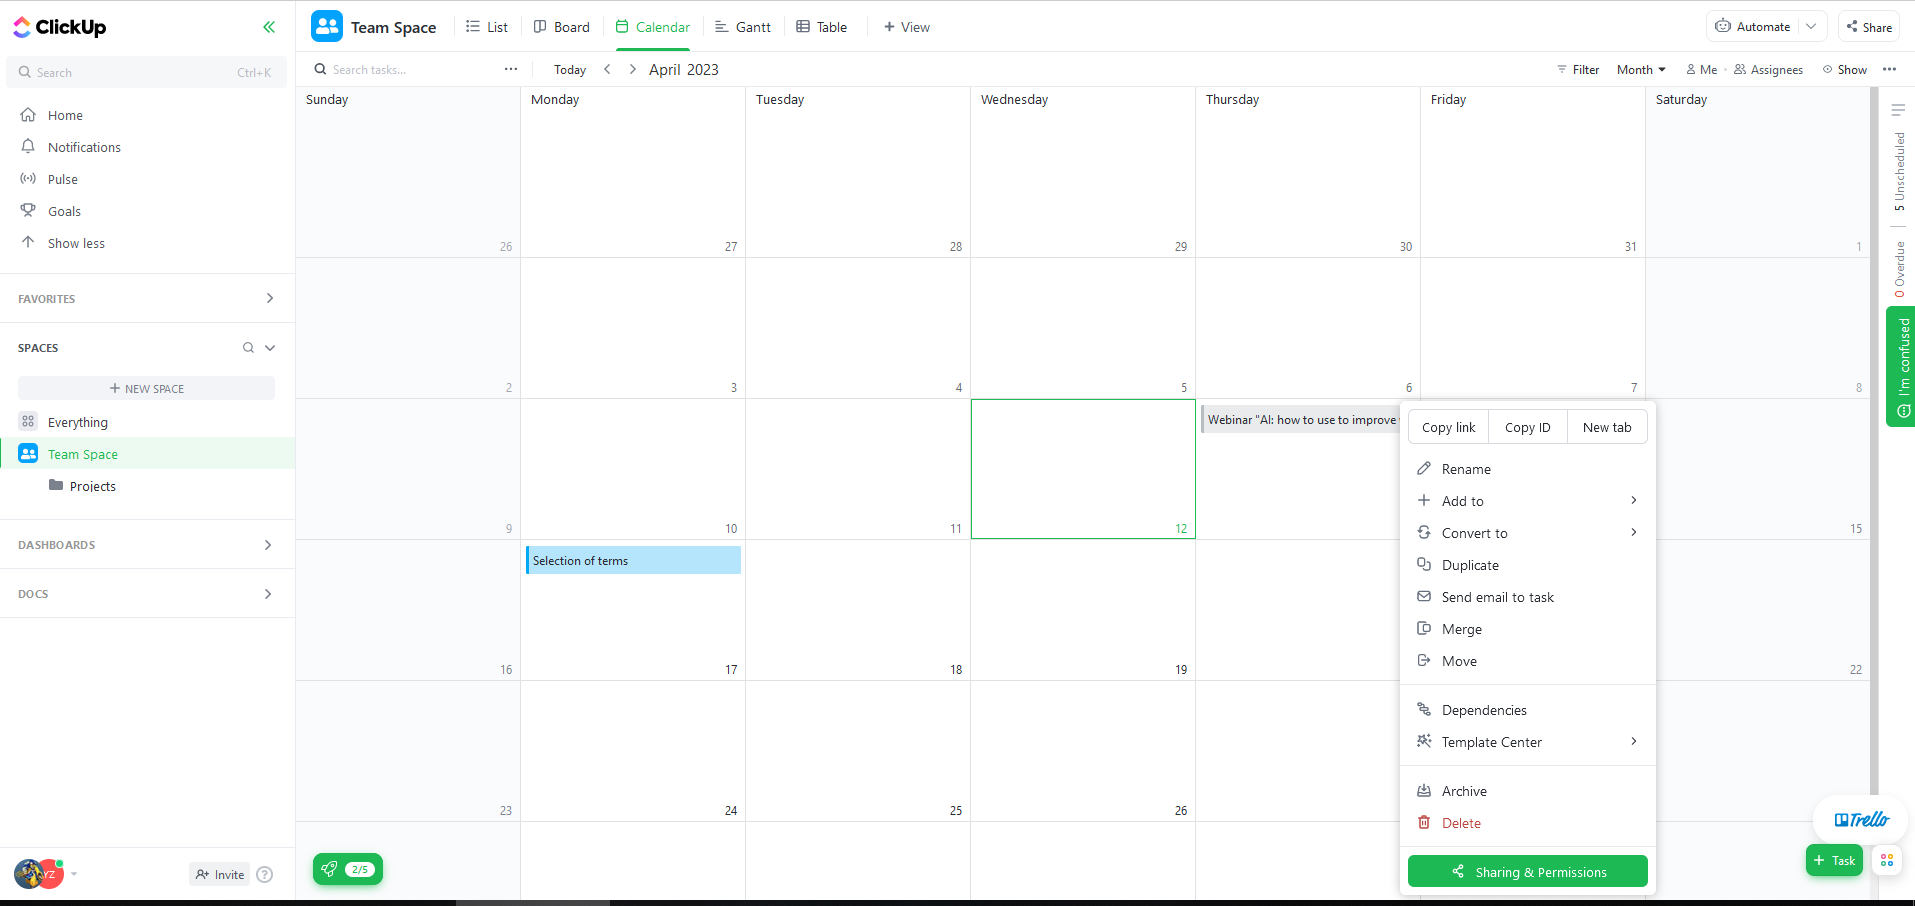Open the Pulse activity view
This screenshot has width=1915, height=906.
62,178
